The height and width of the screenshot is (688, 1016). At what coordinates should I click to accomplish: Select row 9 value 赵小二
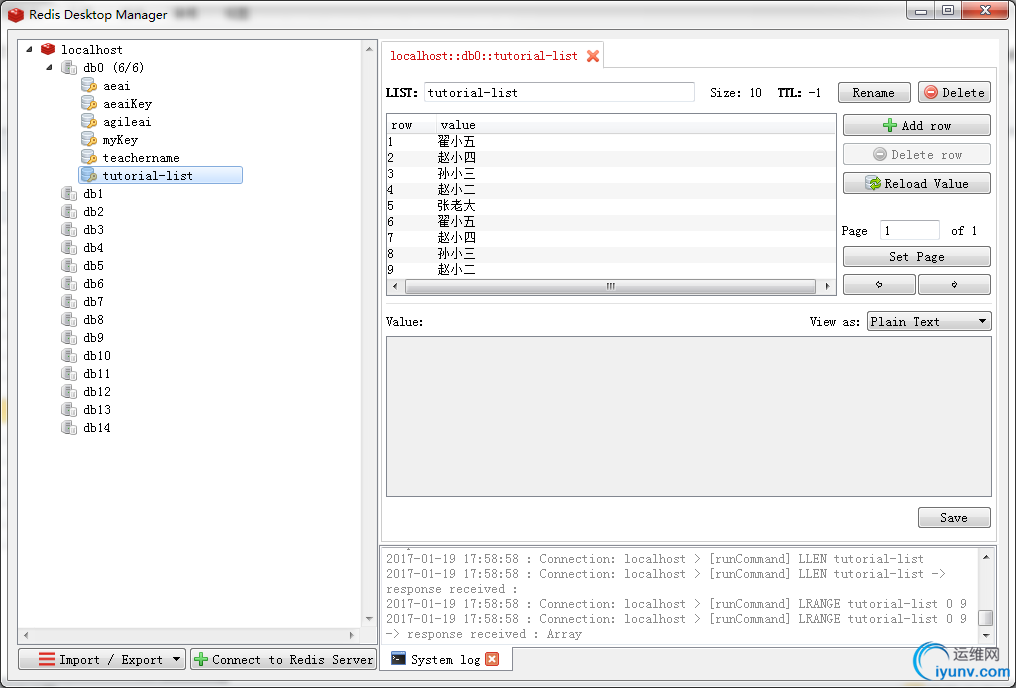pyautogui.click(x=456, y=269)
